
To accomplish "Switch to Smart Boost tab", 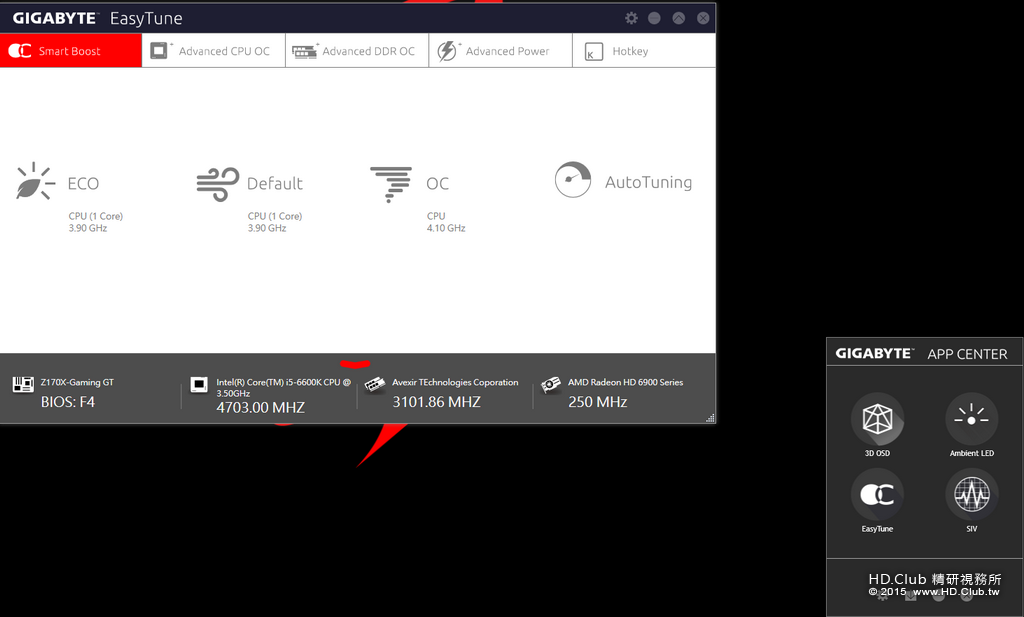I will tap(71, 51).
